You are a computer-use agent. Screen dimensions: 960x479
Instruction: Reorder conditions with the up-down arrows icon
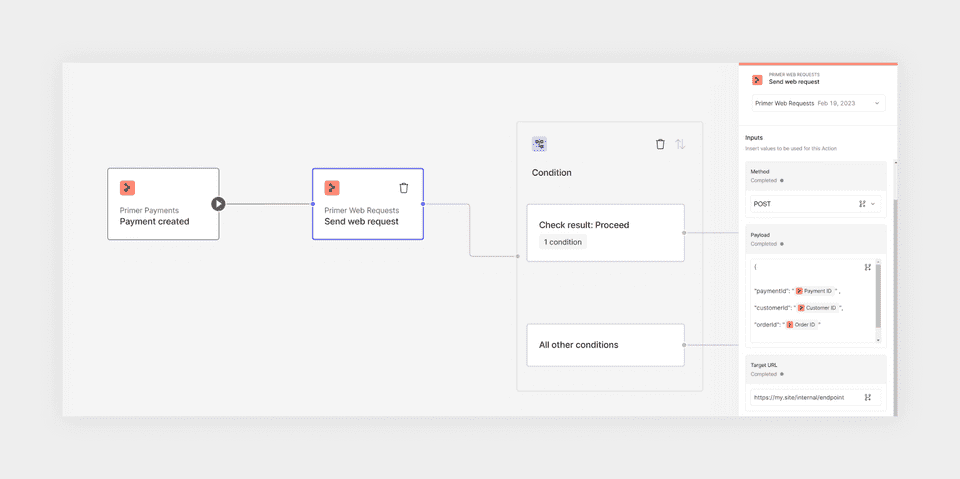click(680, 144)
